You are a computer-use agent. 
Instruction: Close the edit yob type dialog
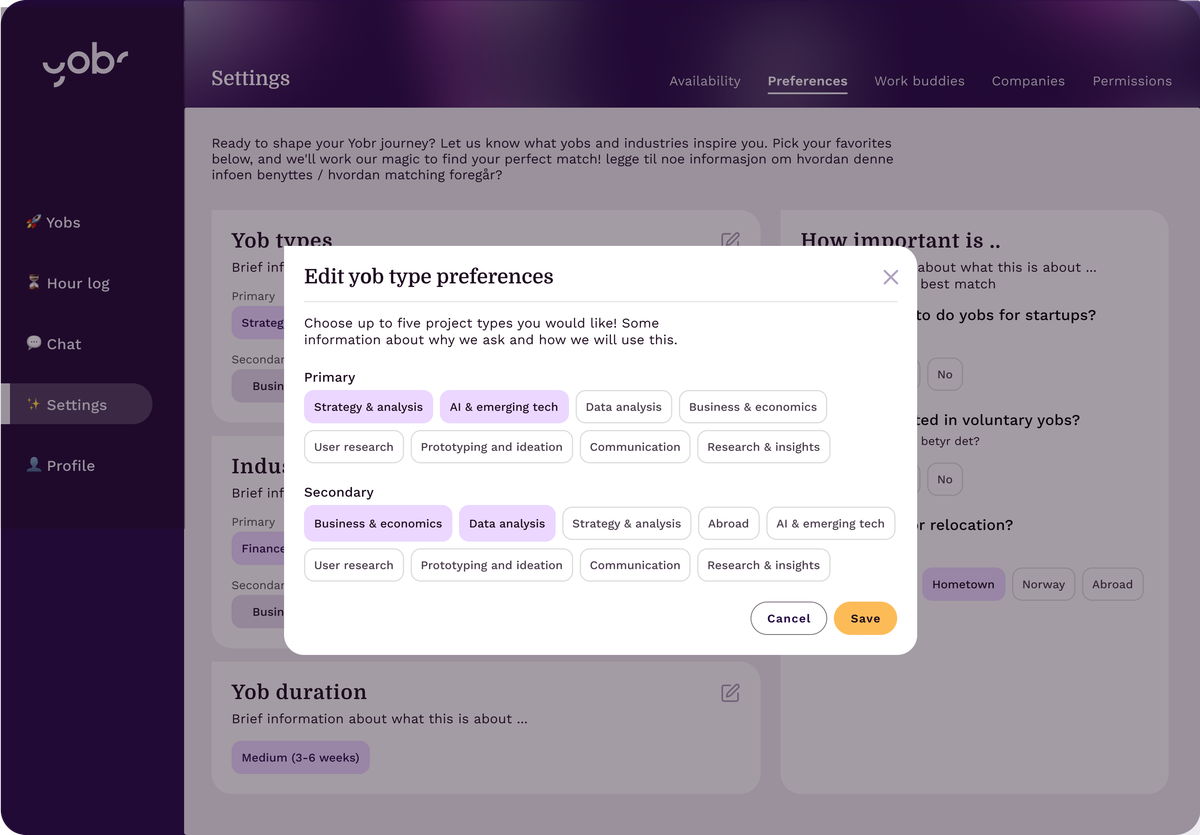tap(890, 277)
